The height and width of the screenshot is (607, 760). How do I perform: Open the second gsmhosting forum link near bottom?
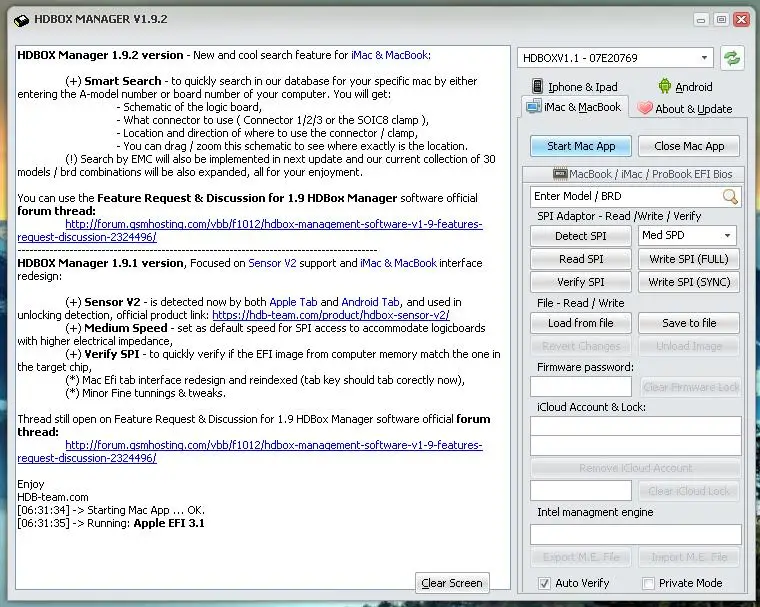tap(274, 445)
